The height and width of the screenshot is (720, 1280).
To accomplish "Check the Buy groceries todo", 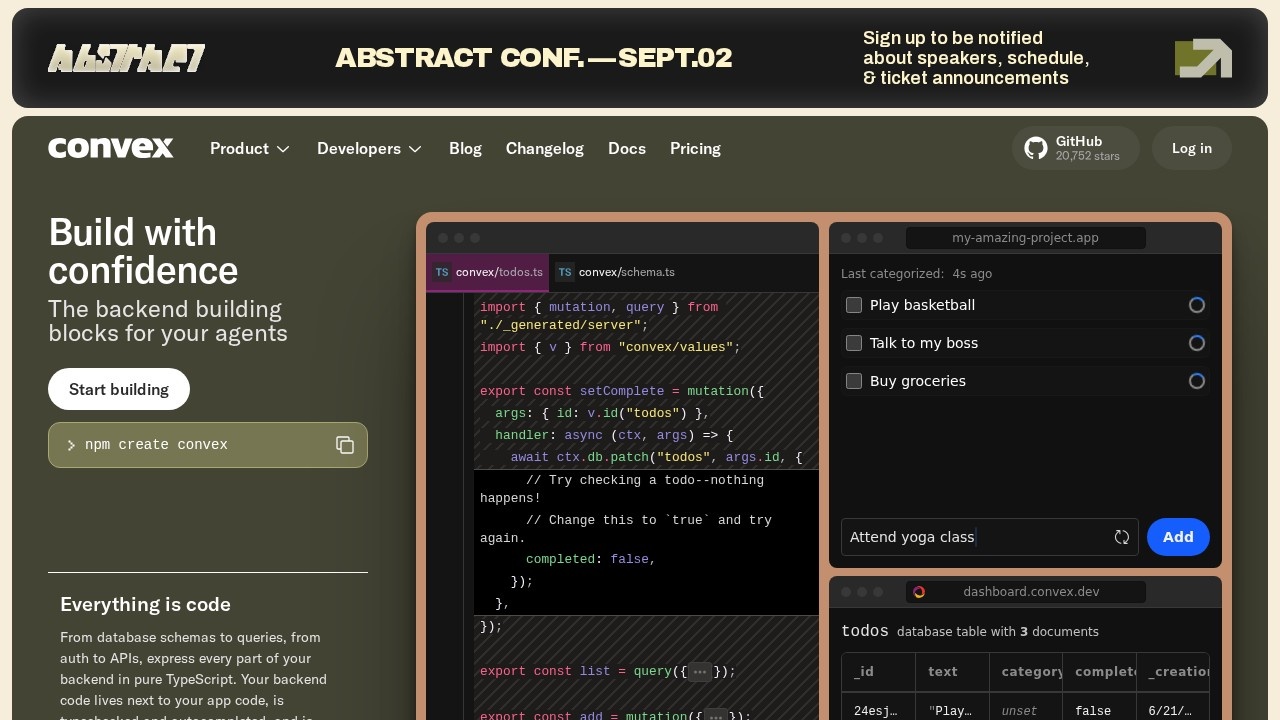I will (854, 381).
